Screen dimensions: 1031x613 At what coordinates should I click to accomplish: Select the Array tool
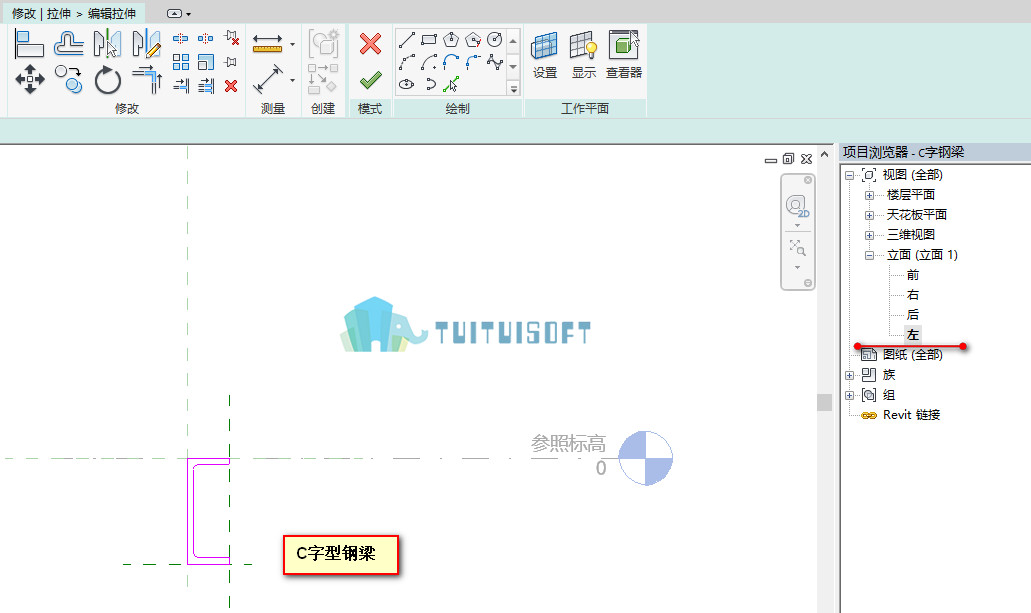[x=180, y=62]
